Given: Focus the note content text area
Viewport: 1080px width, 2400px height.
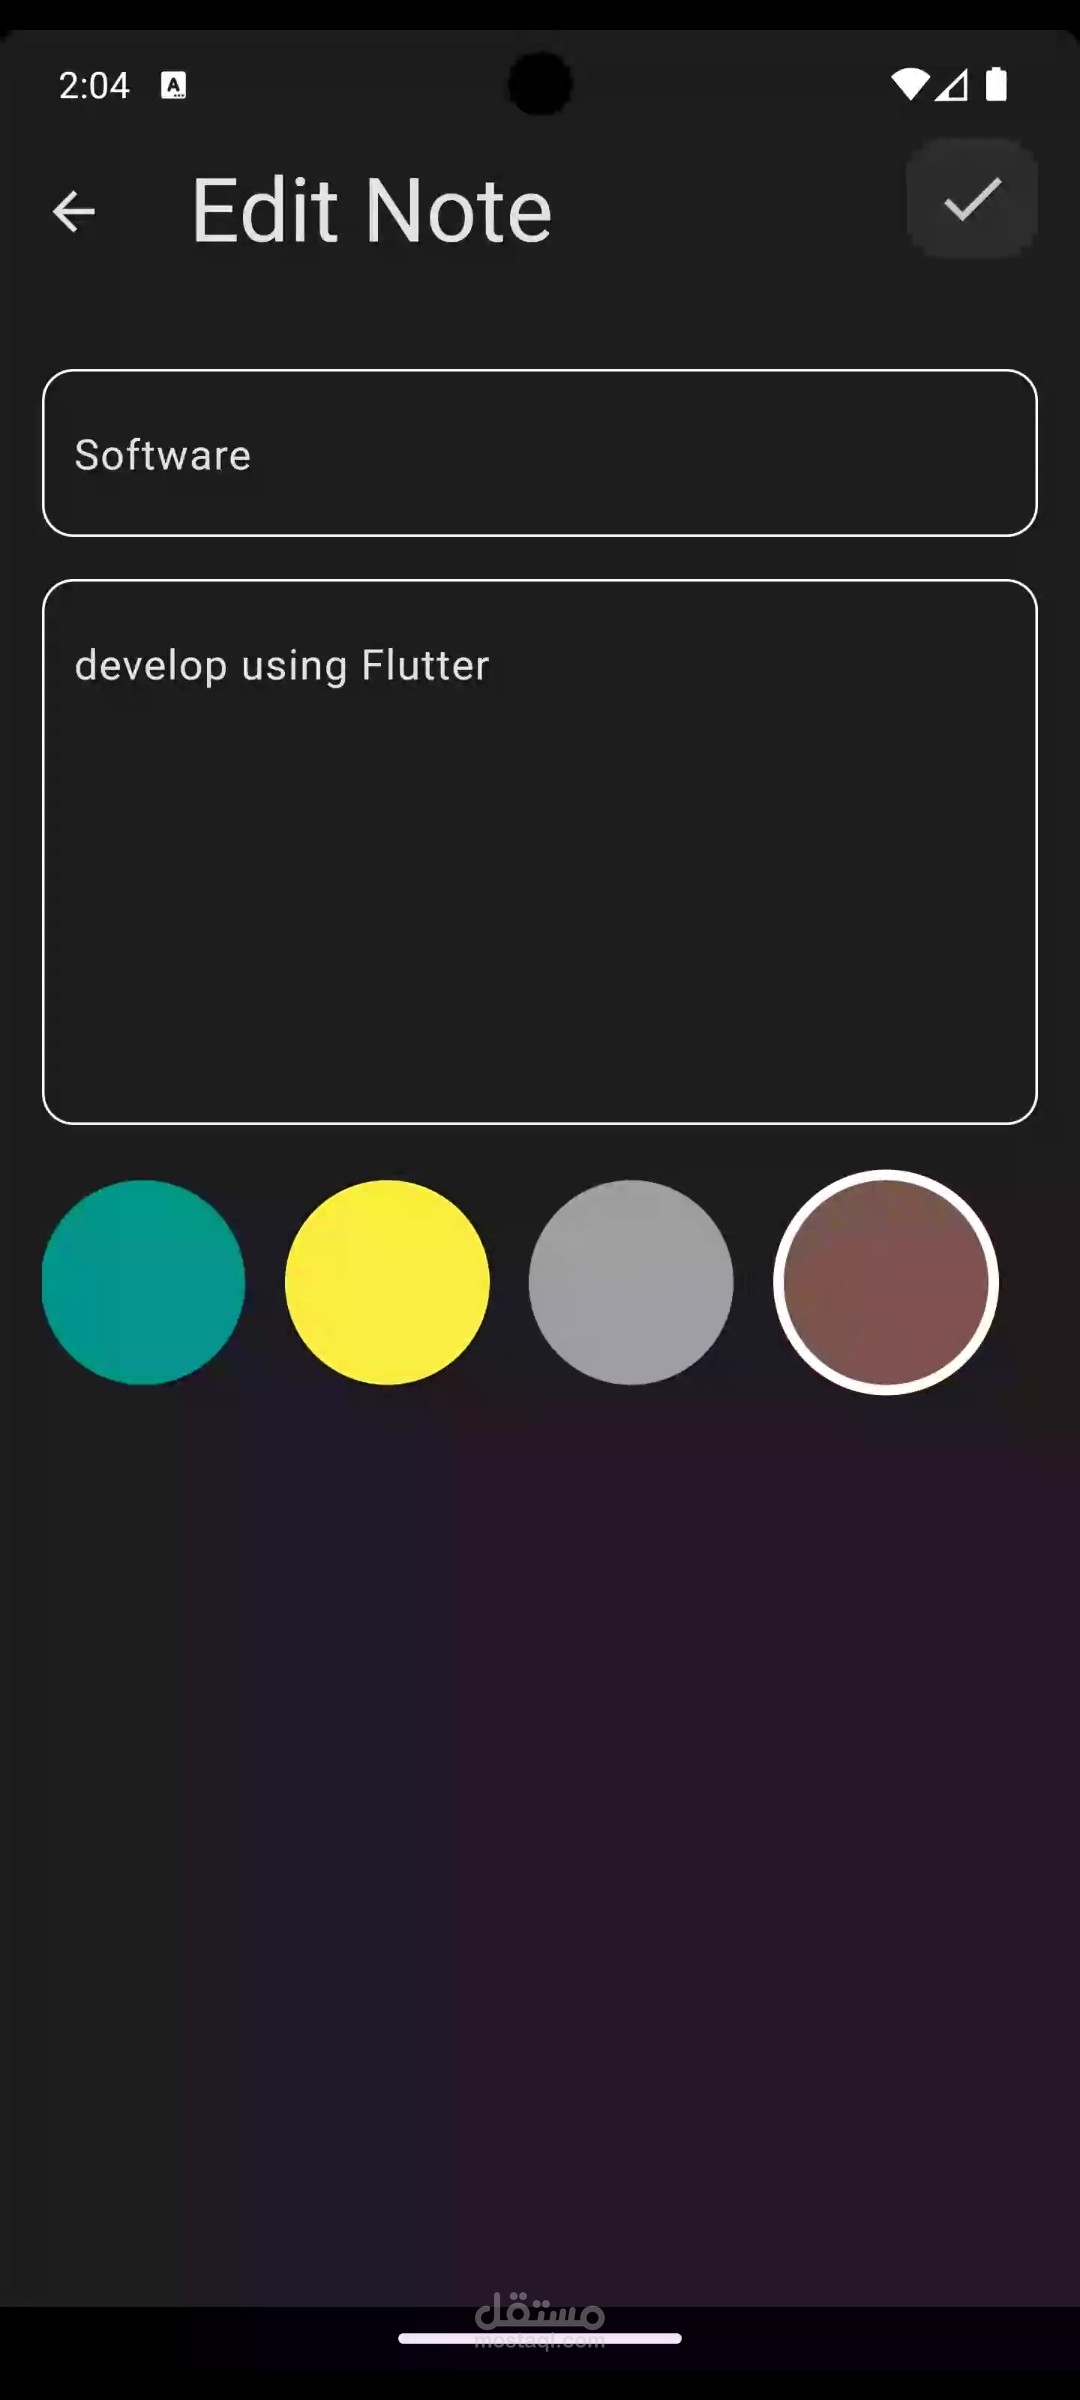Looking at the screenshot, I should (540, 852).
